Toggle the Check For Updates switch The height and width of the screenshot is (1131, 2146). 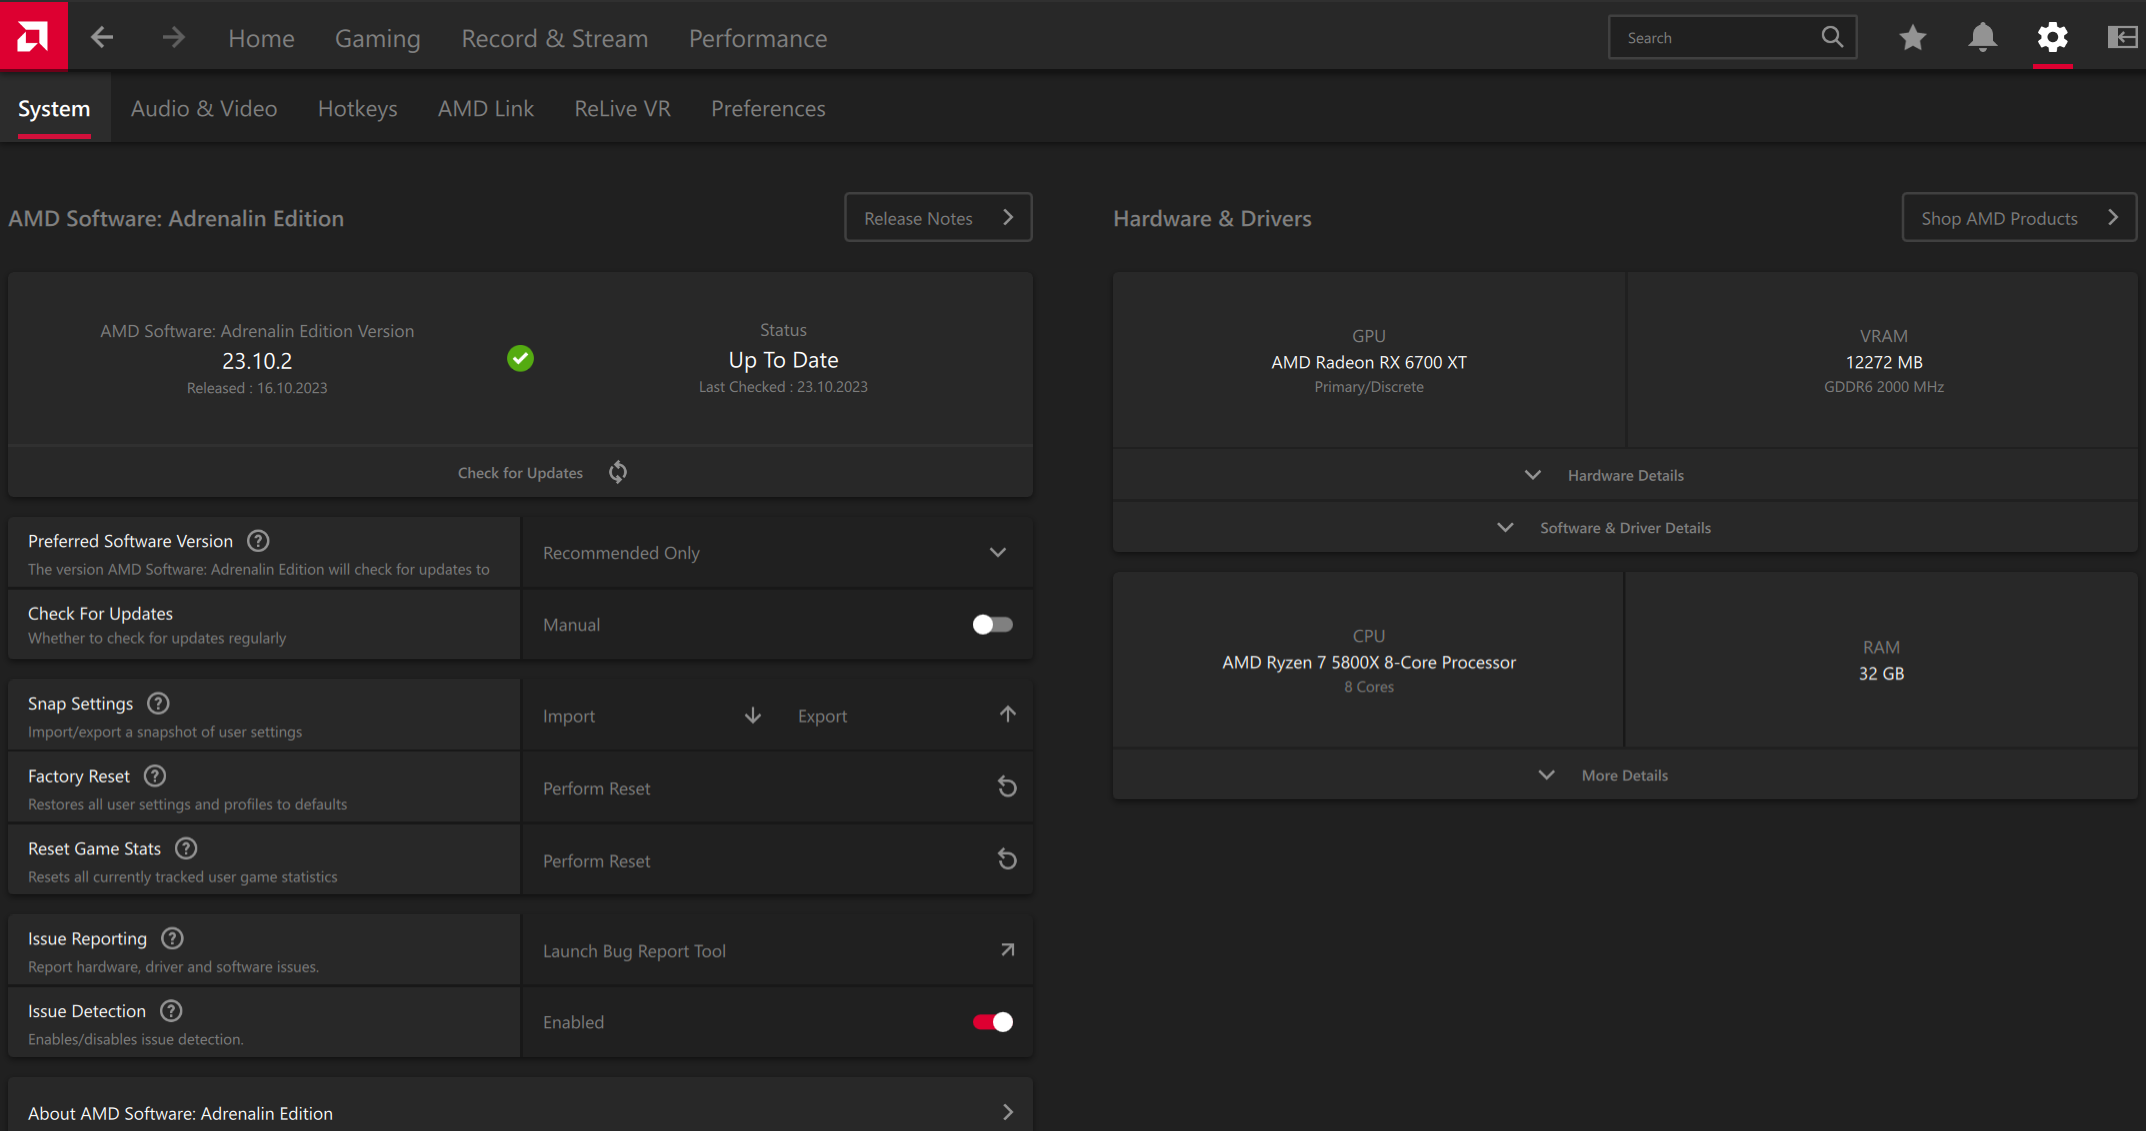coord(992,625)
